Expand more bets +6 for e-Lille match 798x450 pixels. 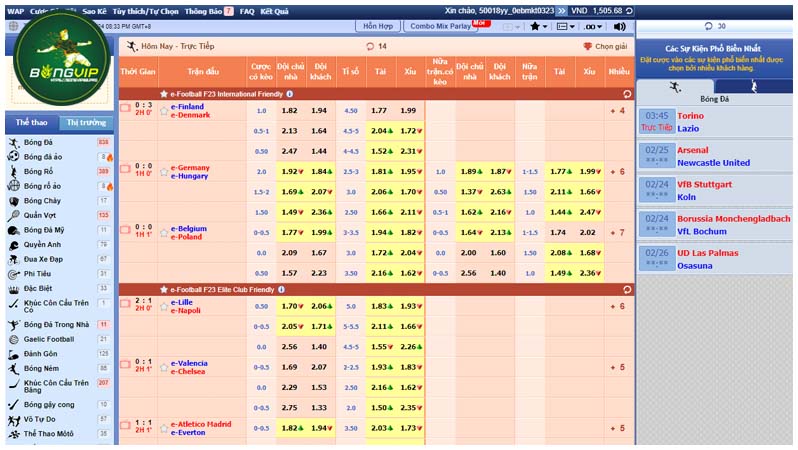[617, 306]
